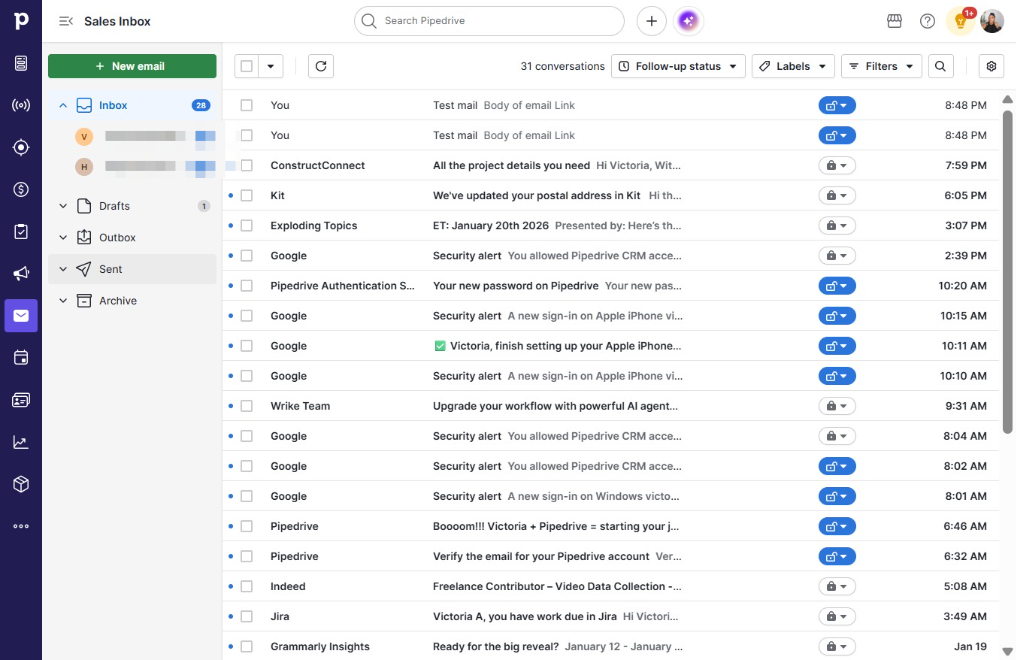This screenshot has height=660, width=1016.
Task: Toggle the select-all conversations checkbox
Action: point(246,66)
